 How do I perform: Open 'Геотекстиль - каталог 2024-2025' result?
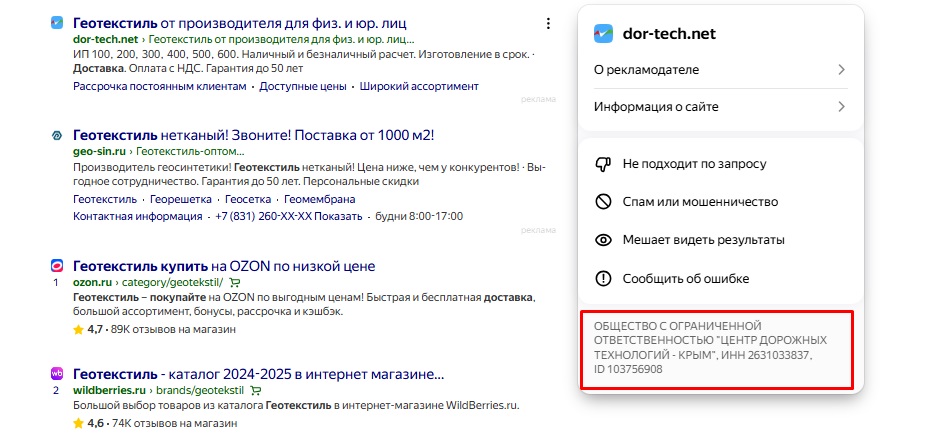(258, 374)
